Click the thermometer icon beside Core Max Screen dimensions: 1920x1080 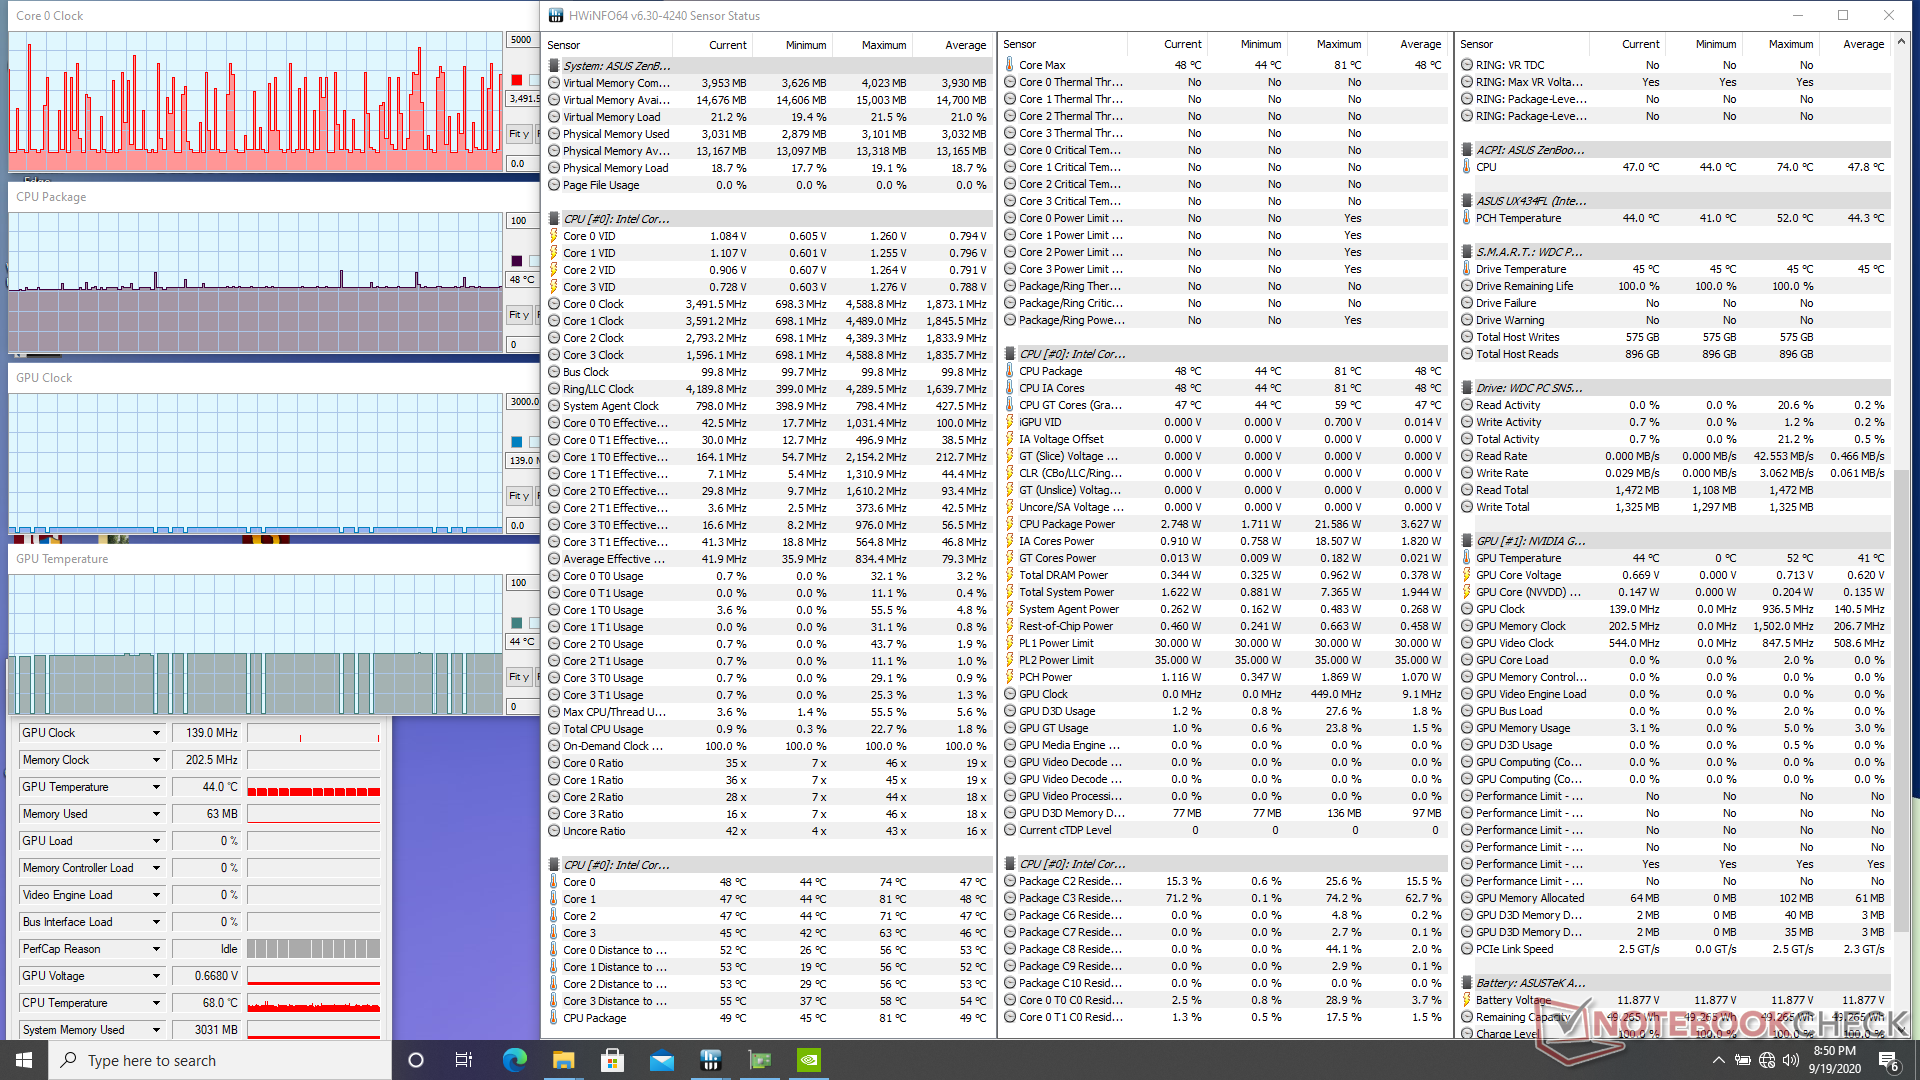click(1009, 65)
